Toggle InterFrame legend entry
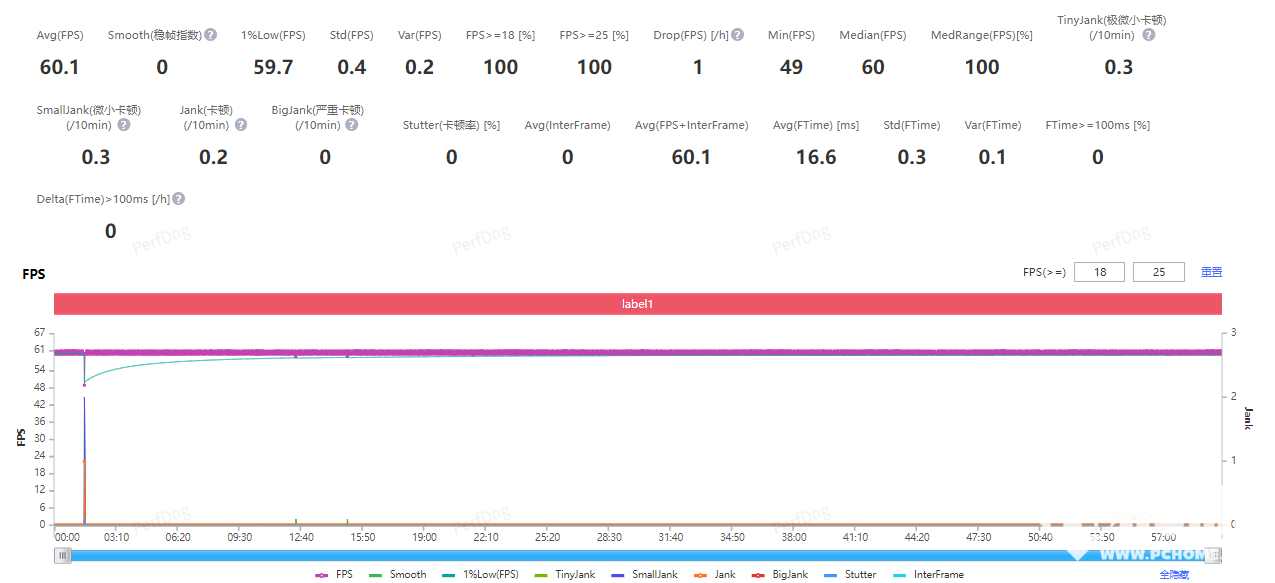The width and height of the screenshot is (1275, 583). point(928,575)
